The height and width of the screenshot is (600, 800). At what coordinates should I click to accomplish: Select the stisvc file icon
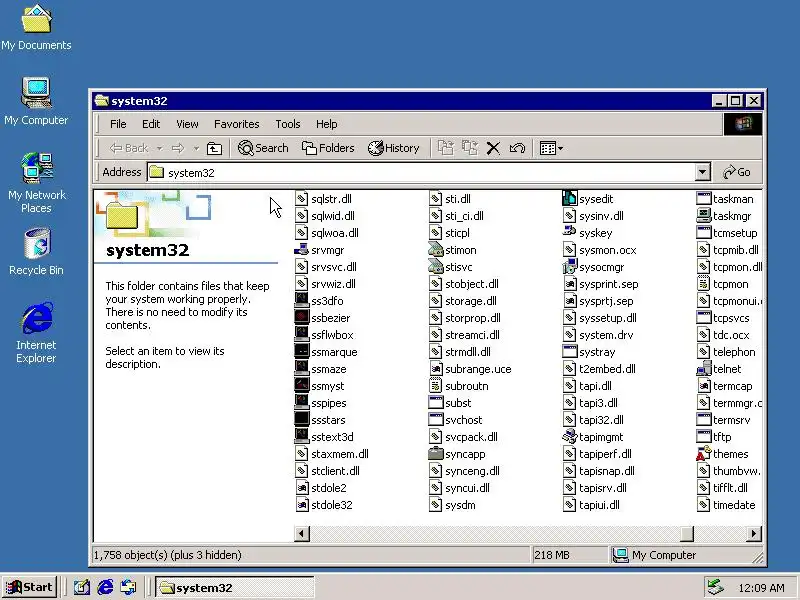[x=436, y=266]
